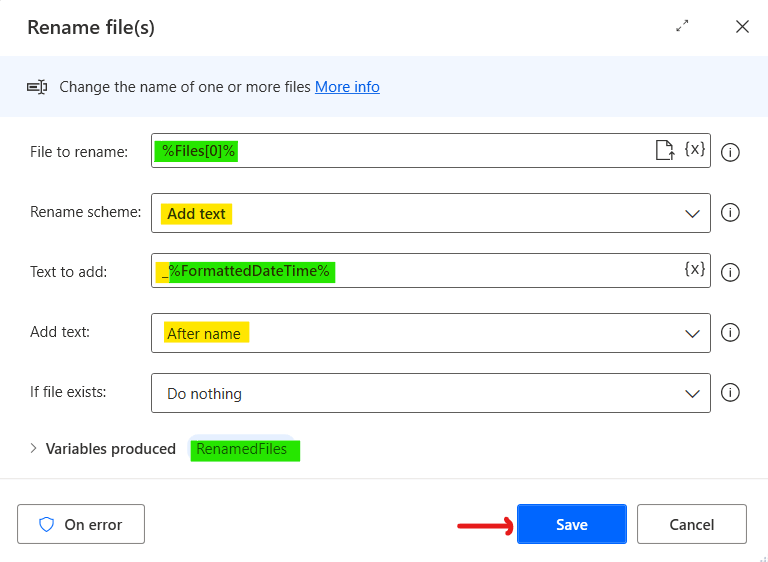
Task: Open the On error settings
Action: tap(81, 524)
